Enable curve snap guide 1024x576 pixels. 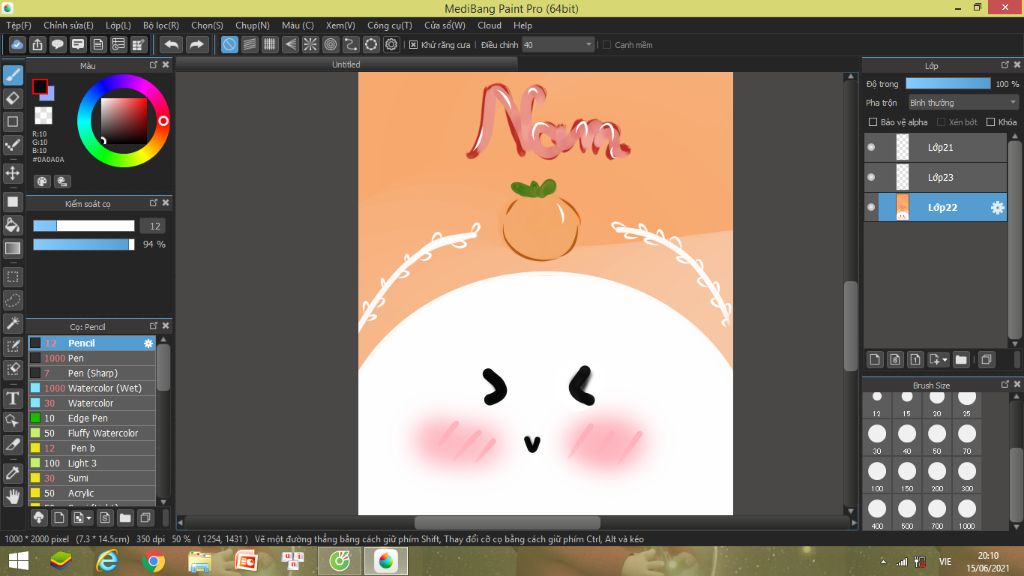(x=351, y=44)
